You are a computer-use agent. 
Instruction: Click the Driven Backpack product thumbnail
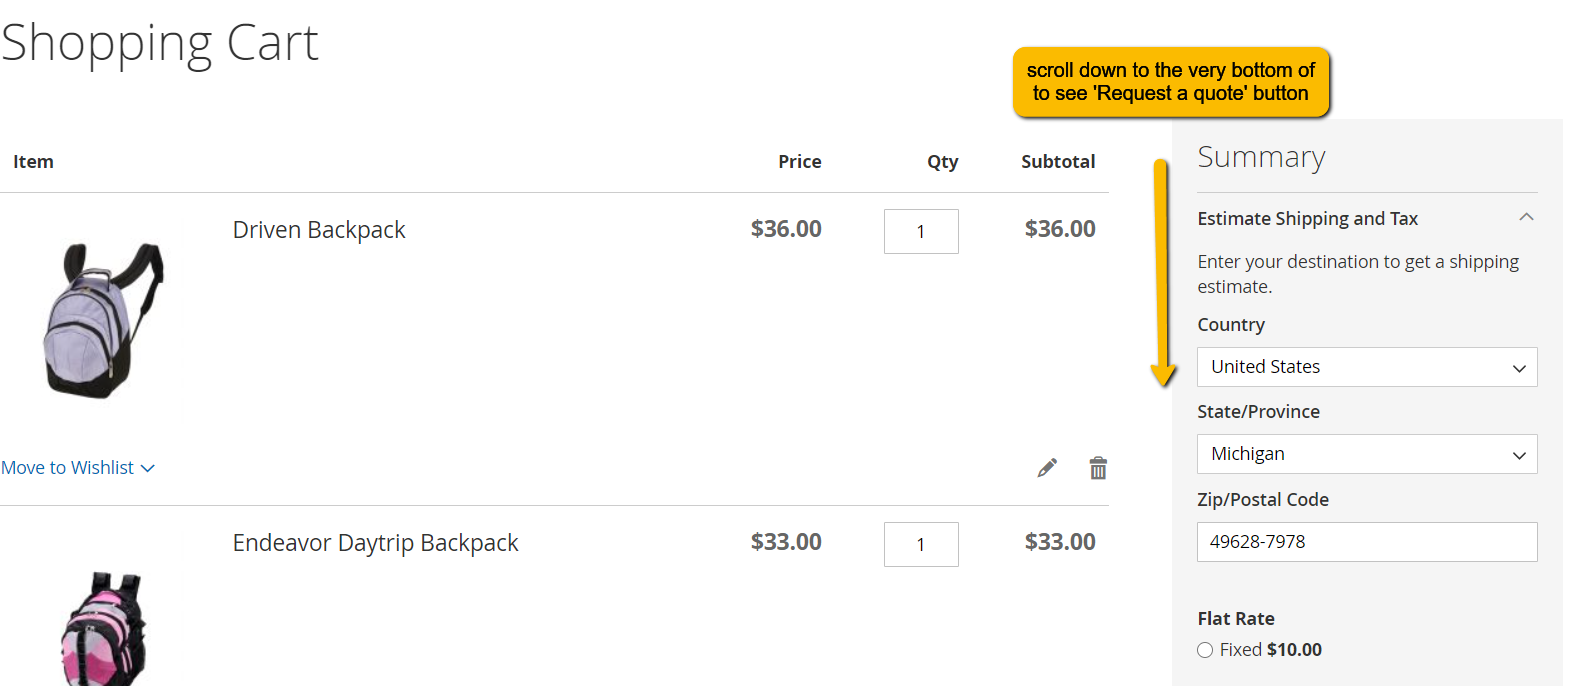103,320
